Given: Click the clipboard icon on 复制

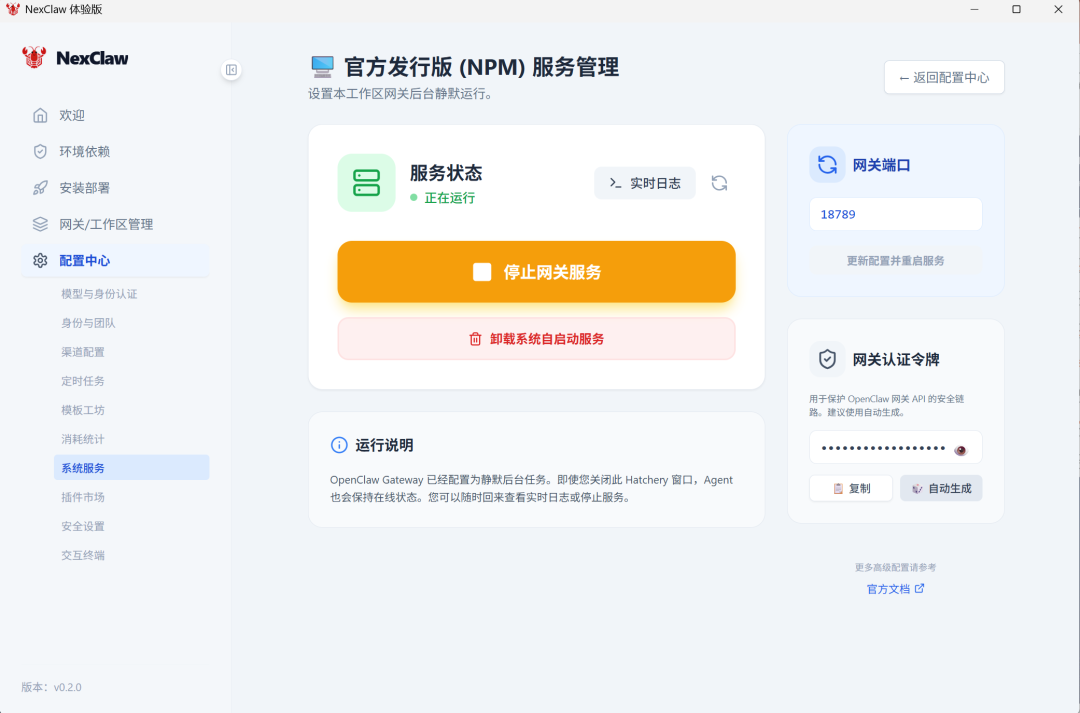Looking at the screenshot, I should coord(838,488).
